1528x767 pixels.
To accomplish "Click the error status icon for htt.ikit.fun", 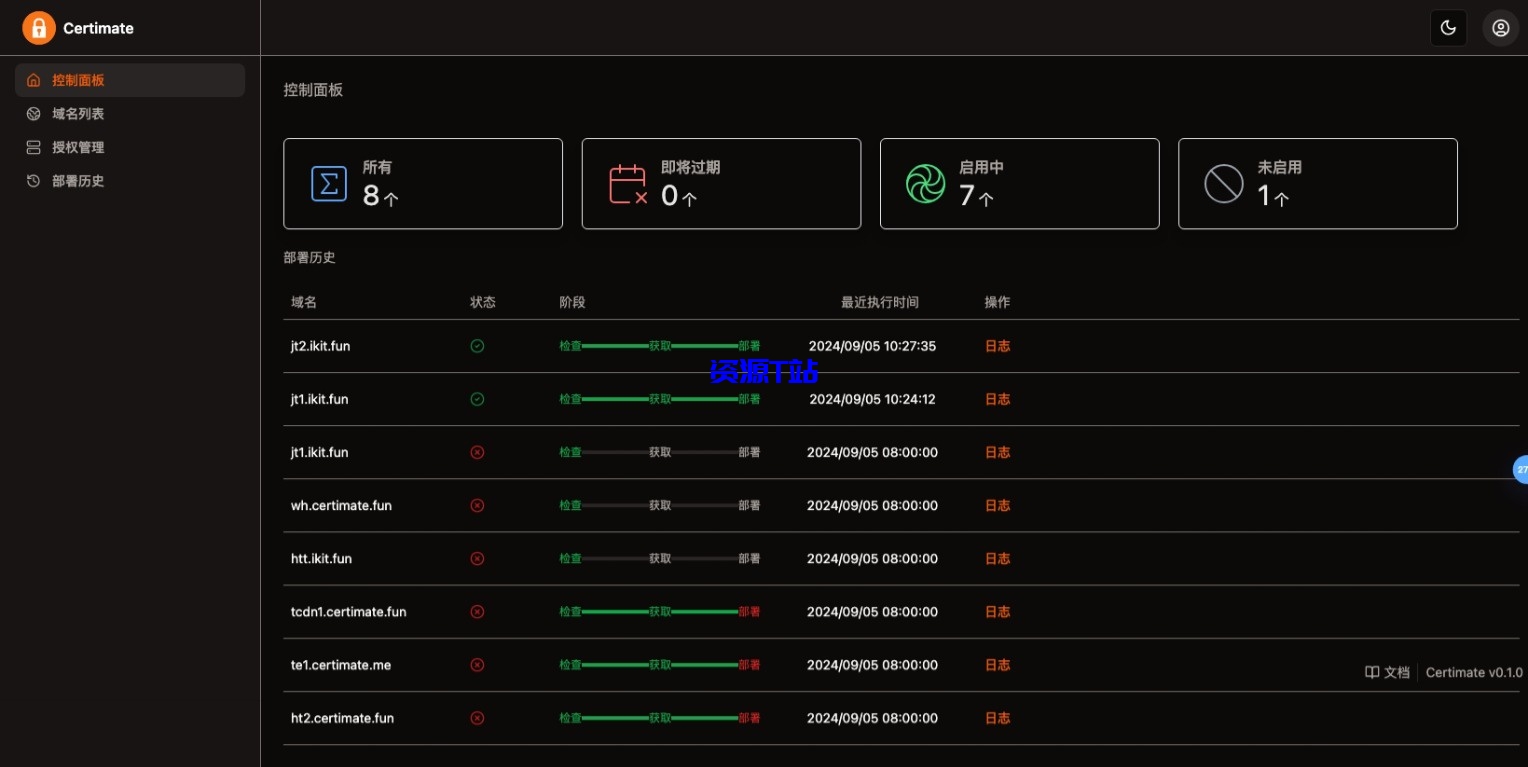I will click(x=477, y=558).
